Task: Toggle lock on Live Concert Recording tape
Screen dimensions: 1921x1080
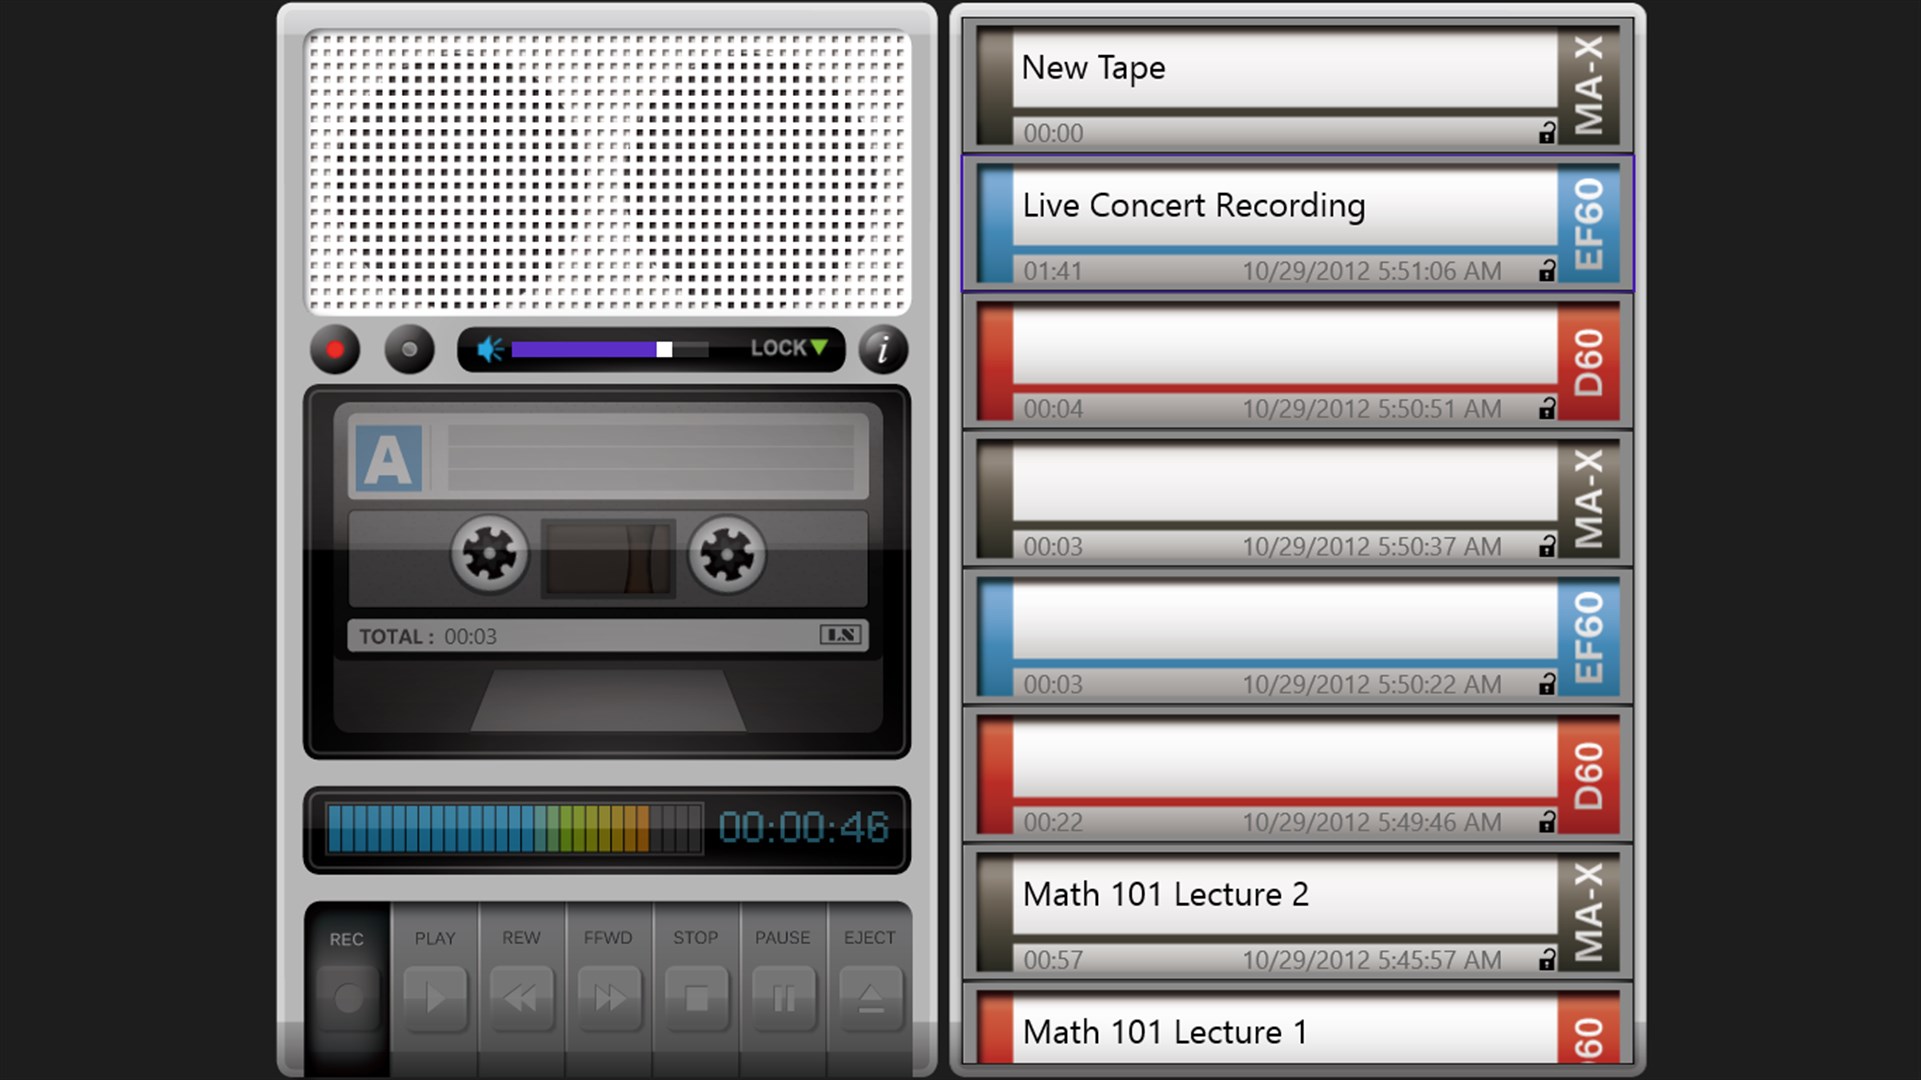Action: tap(1547, 270)
